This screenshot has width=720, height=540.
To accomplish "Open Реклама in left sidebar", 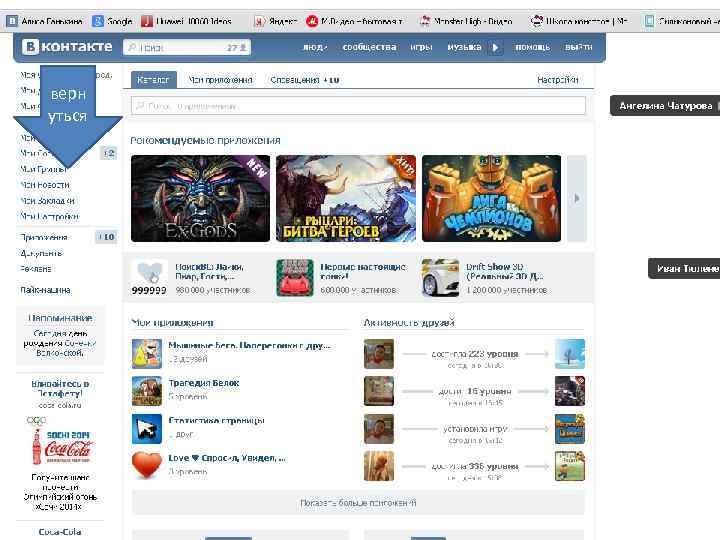I will (36, 269).
